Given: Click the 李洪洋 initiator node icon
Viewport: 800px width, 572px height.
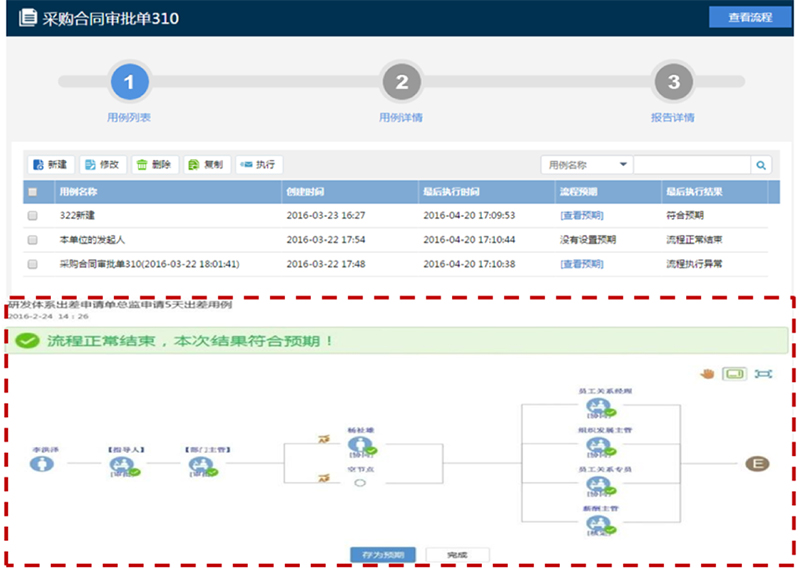Looking at the screenshot, I should pos(41,466).
